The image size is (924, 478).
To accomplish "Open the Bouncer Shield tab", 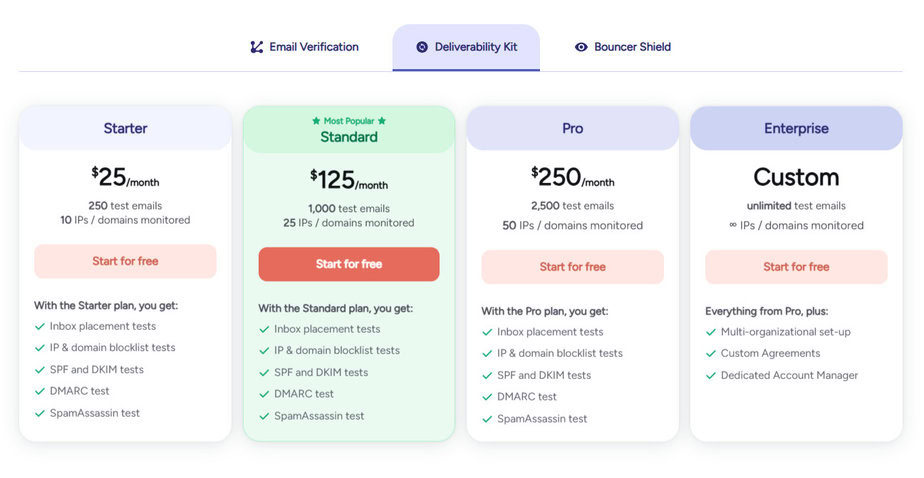I will 623,47.
